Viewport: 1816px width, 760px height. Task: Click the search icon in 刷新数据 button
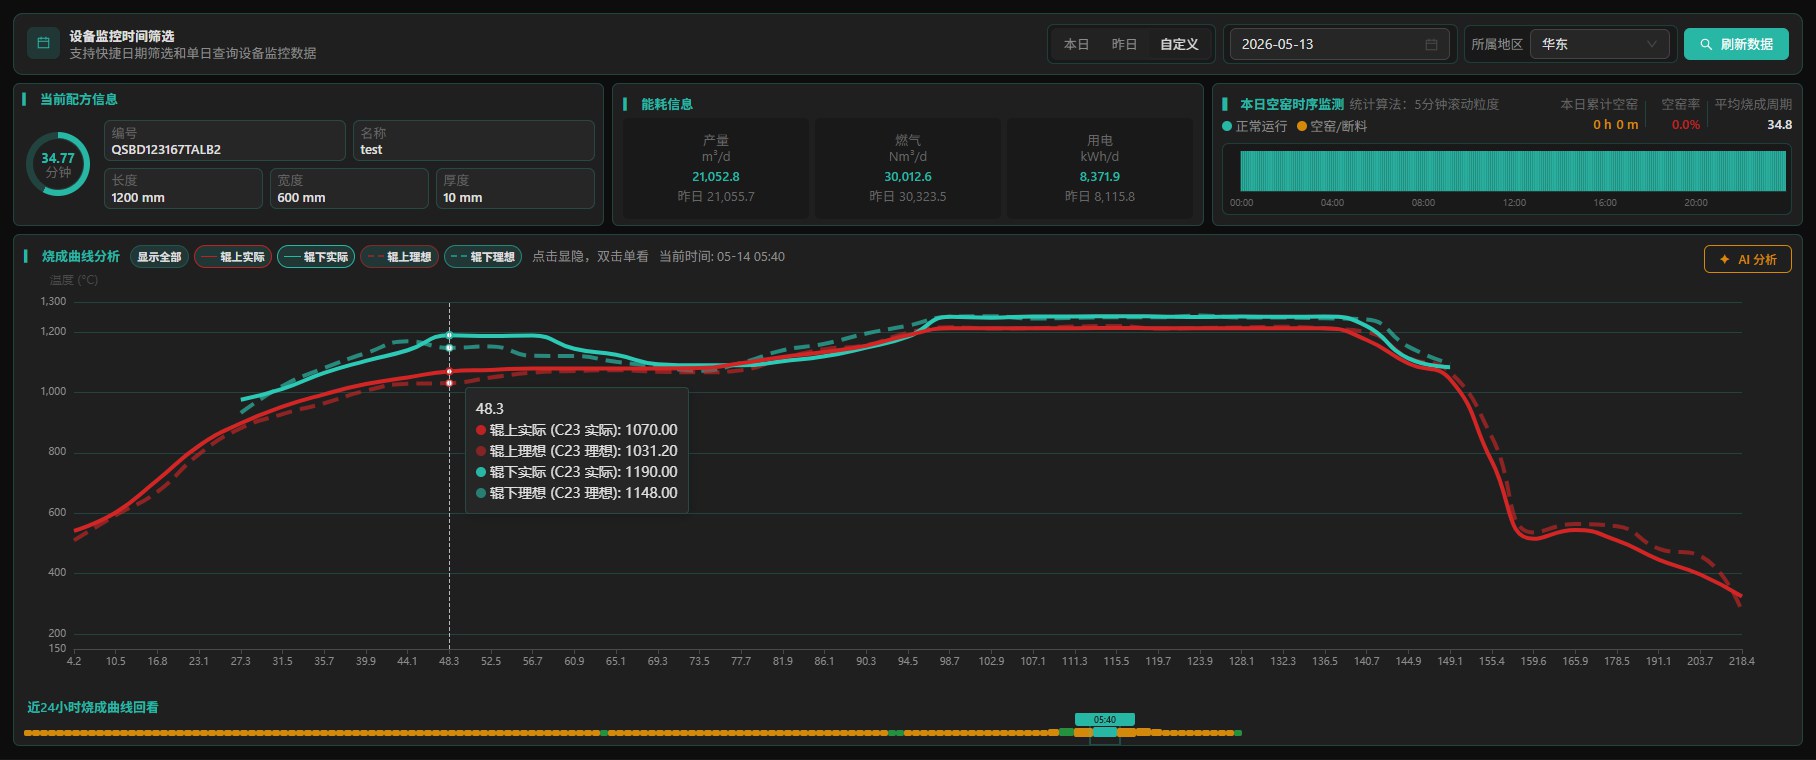coord(1706,44)
